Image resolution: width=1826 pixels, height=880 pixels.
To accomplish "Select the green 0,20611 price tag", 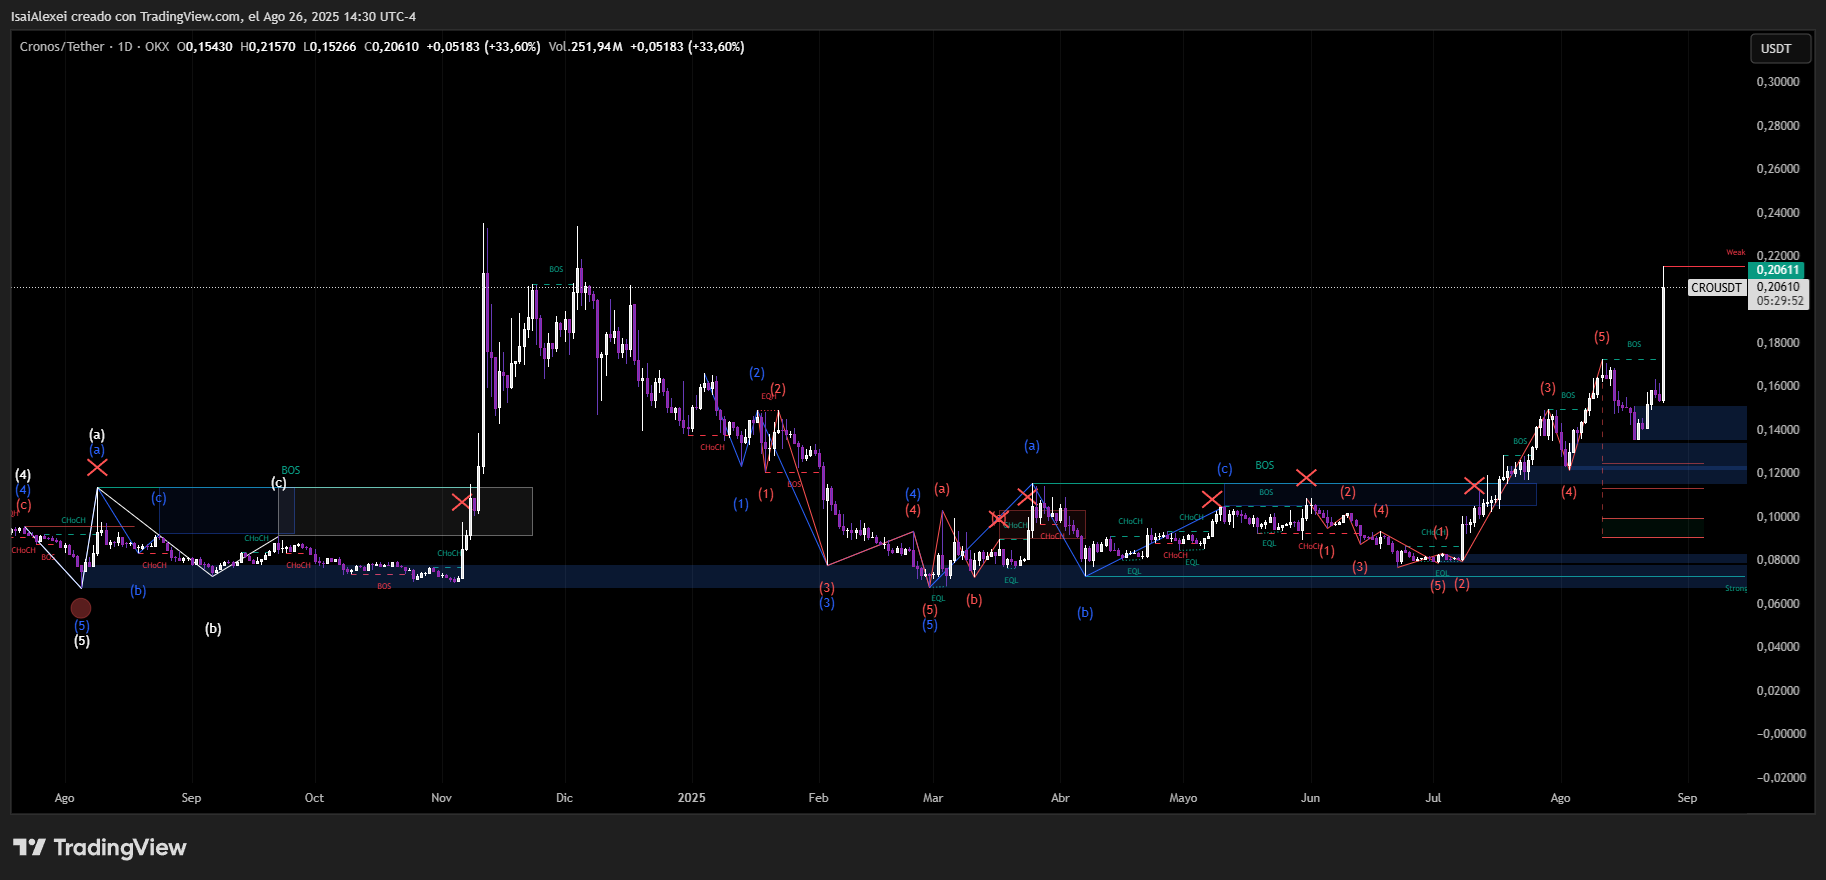I will coord(1778,270).
